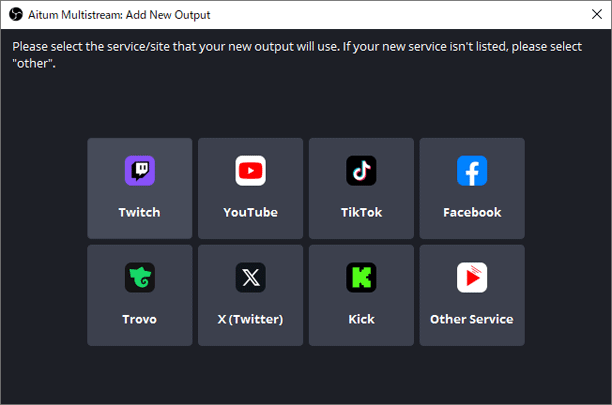Click the OBS logo in title bar

(x=16, y=14)
